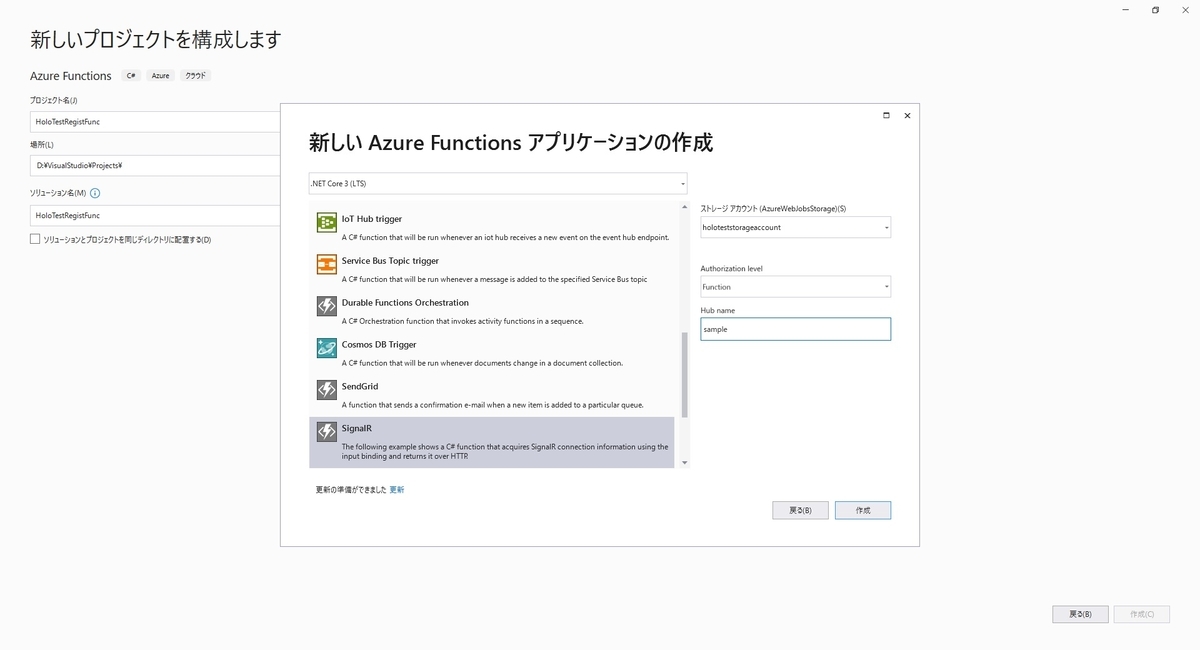Toggle same-directory solution and project checkbox
Viewport: 1200px width, 650px height.
pos(35,239)
